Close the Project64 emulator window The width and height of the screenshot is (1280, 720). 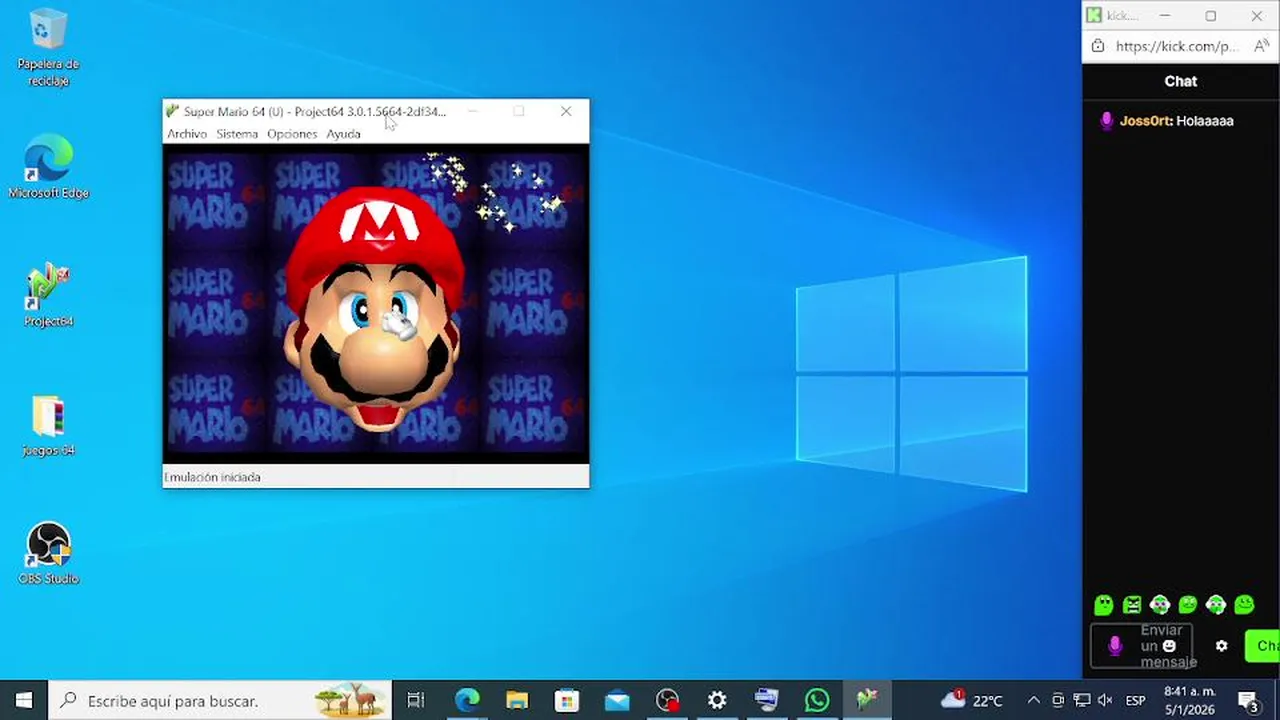pyautogui.click(x=566, y=111)
